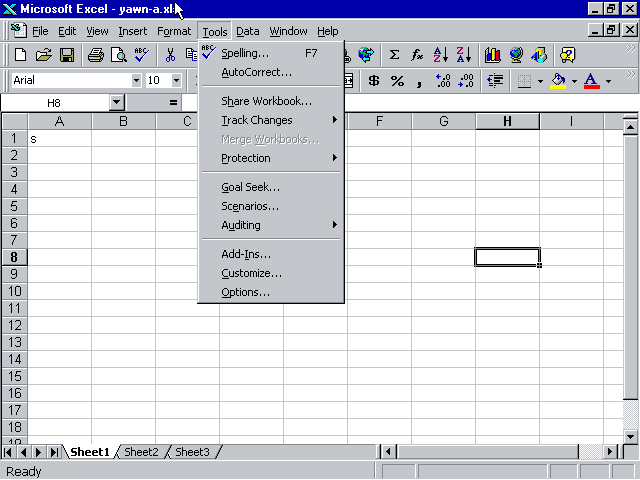
Task: Open the Data menu
Action: (247, 31)
